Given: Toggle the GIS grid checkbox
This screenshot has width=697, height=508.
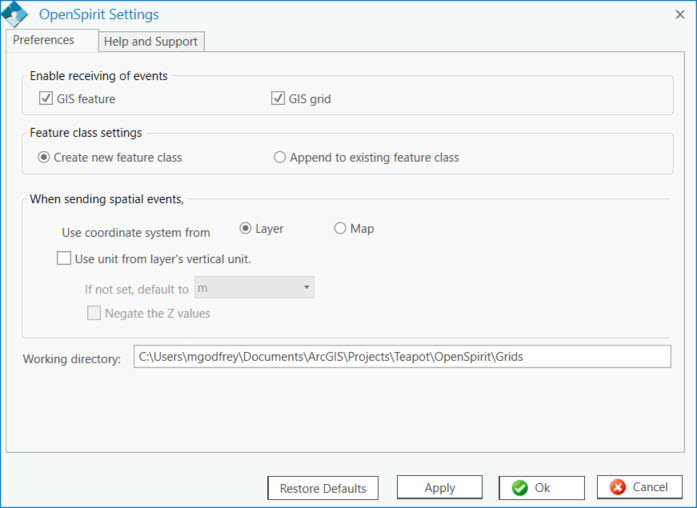Looking at the screenshot, I should coord(278,98).
